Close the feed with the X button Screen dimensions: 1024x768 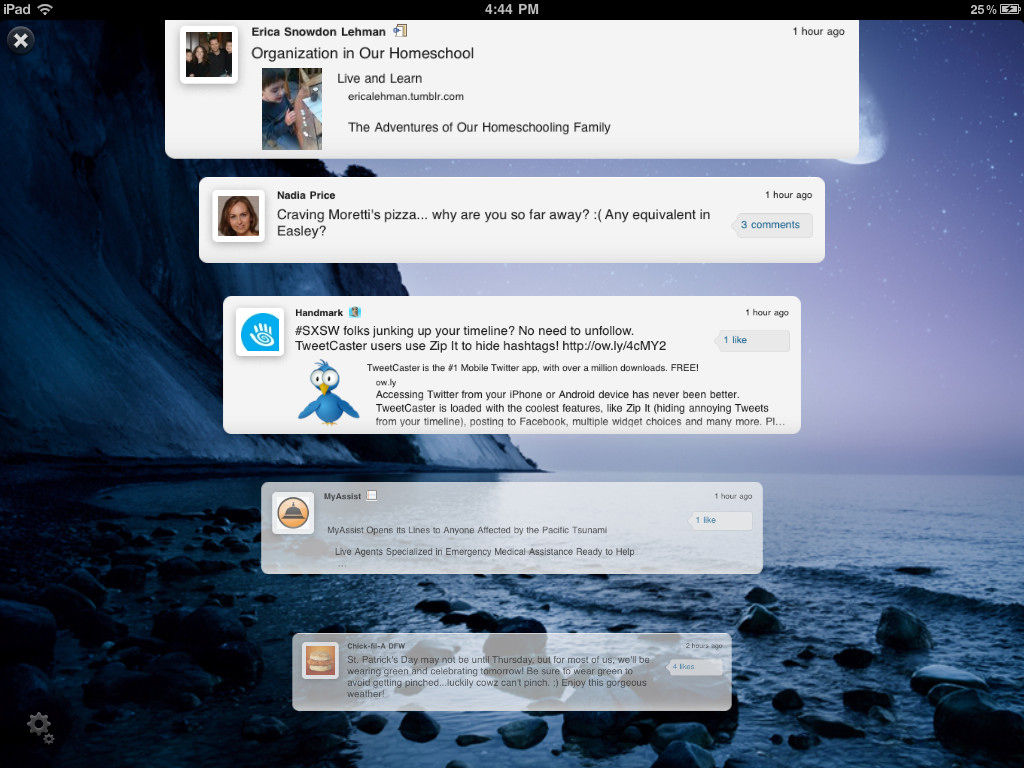pyautogui.click(x=21, y=40)
